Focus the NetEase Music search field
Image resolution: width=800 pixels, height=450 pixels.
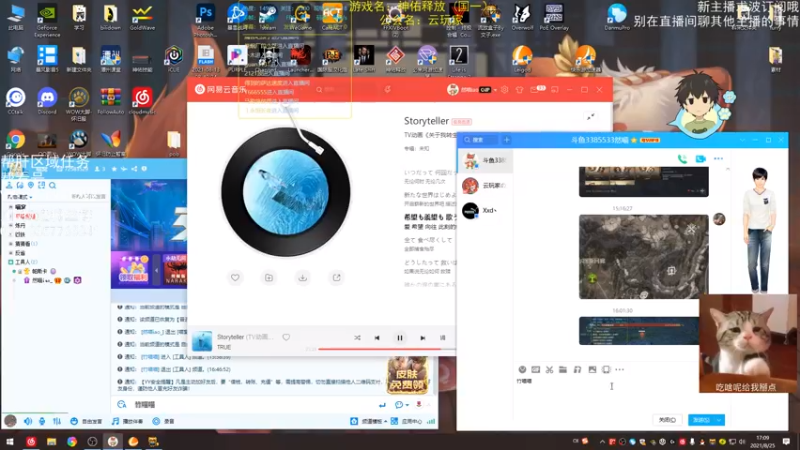347,89
